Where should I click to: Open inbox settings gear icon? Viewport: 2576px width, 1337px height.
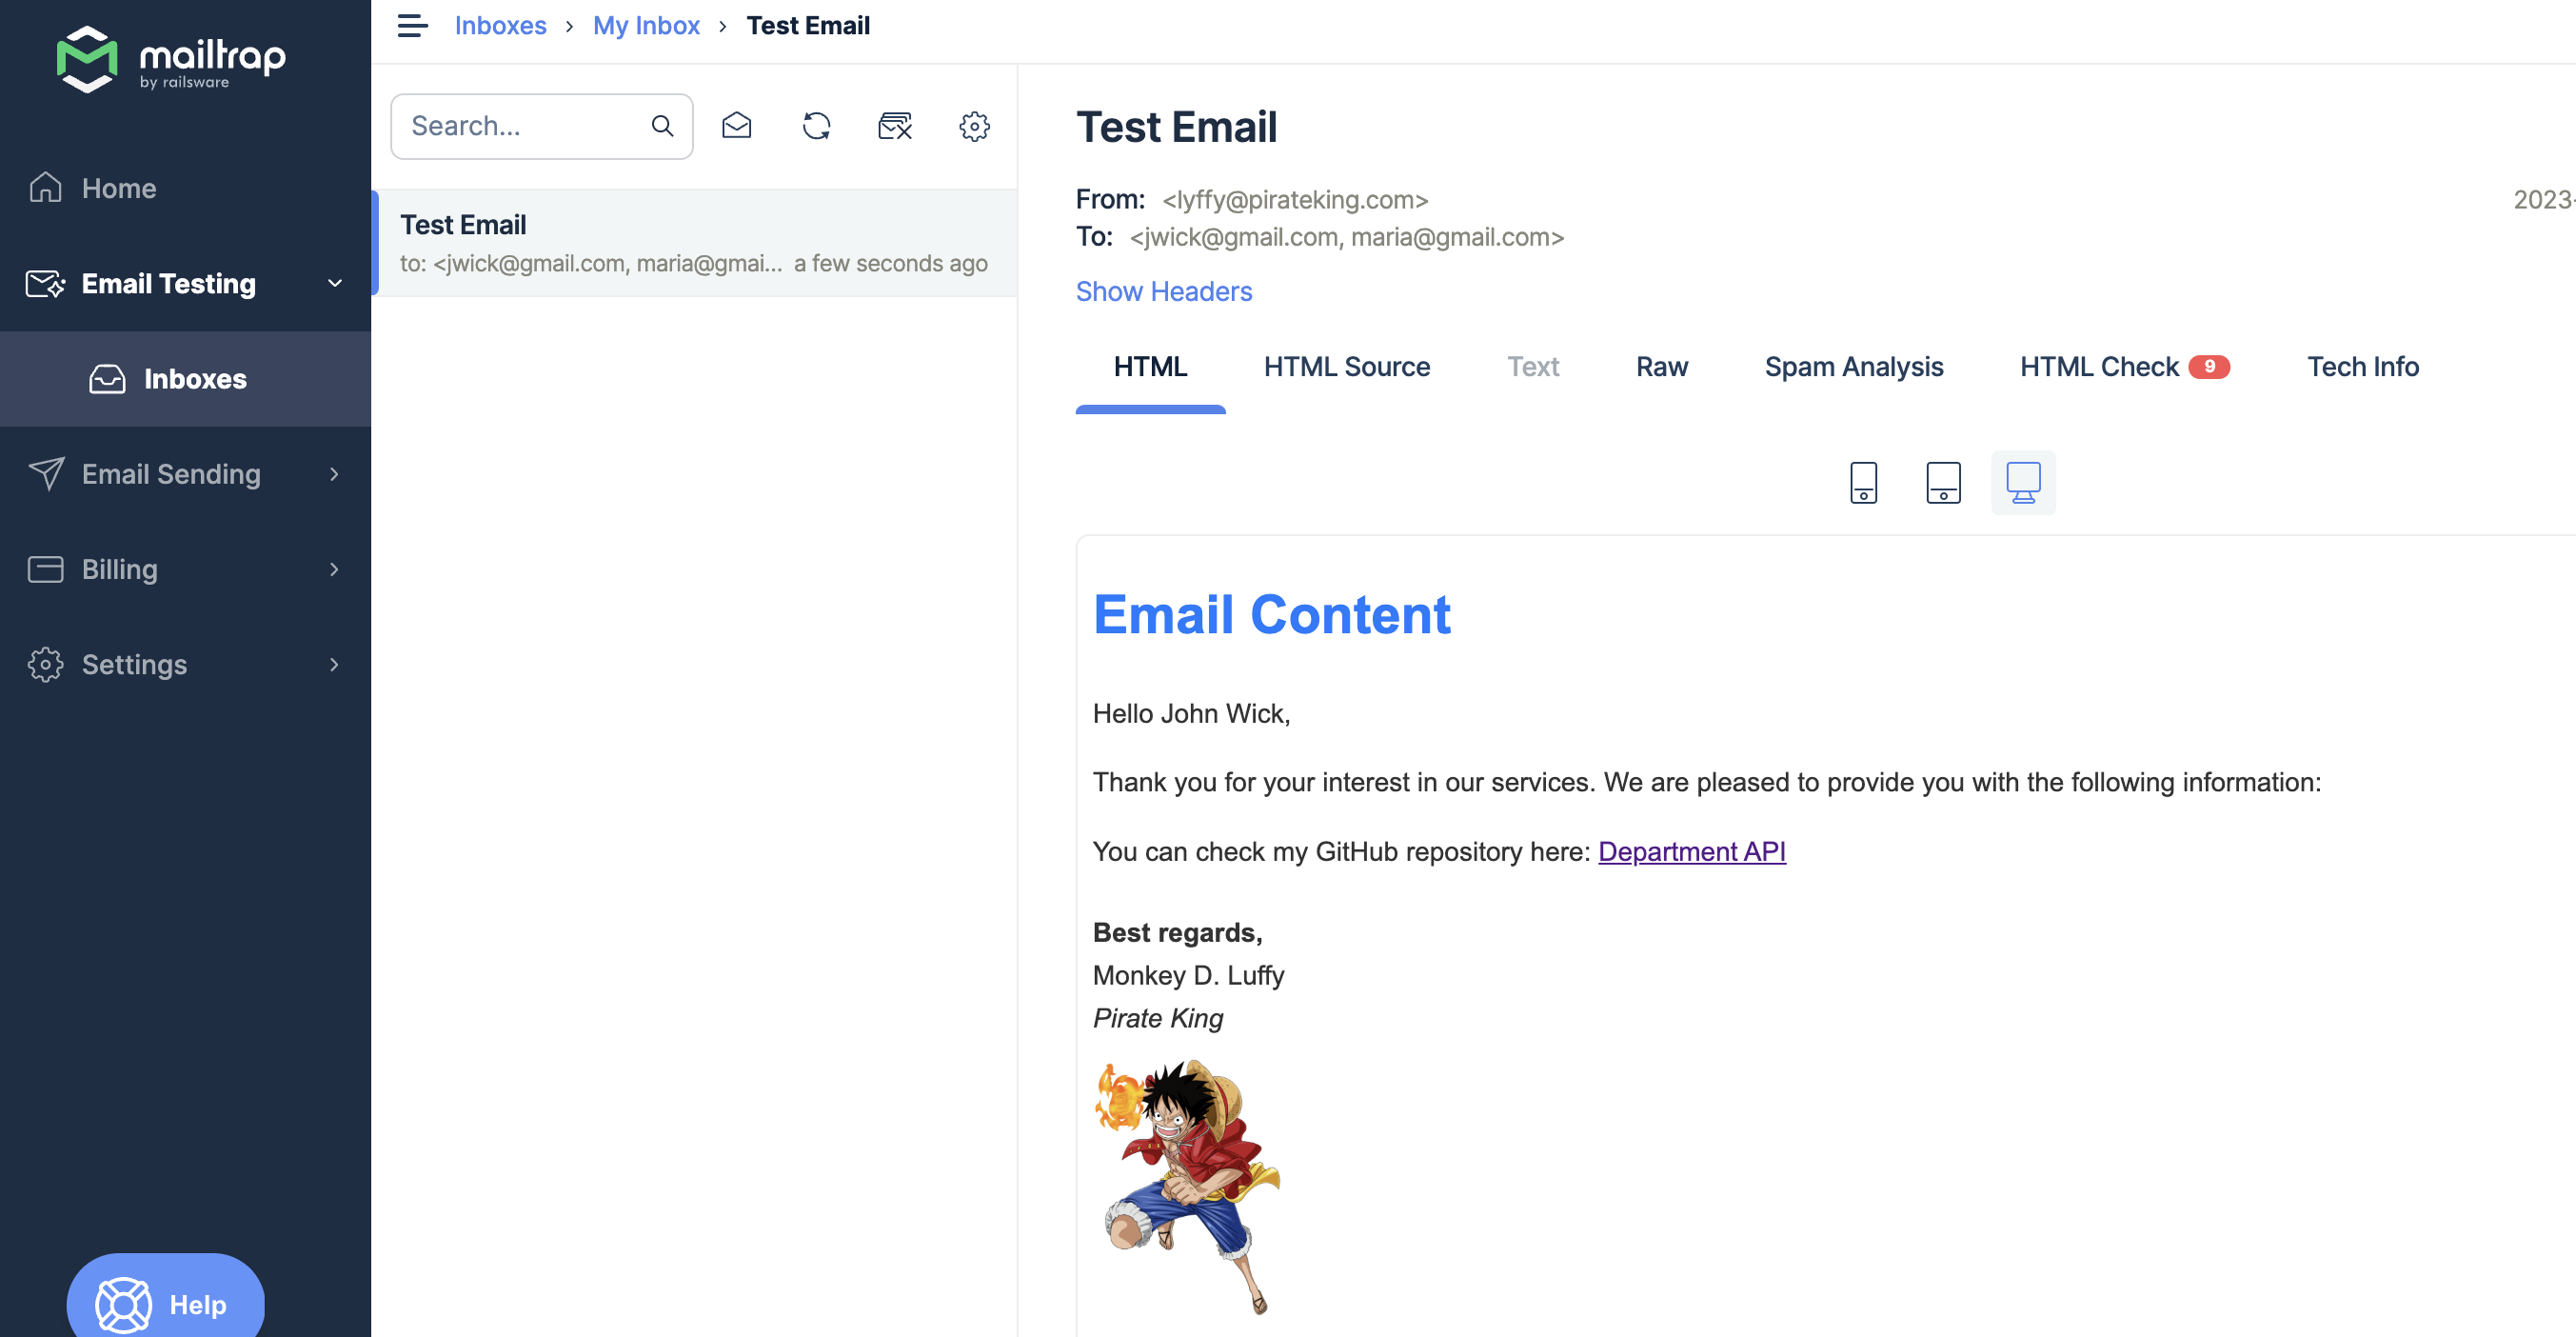[974, 126]
